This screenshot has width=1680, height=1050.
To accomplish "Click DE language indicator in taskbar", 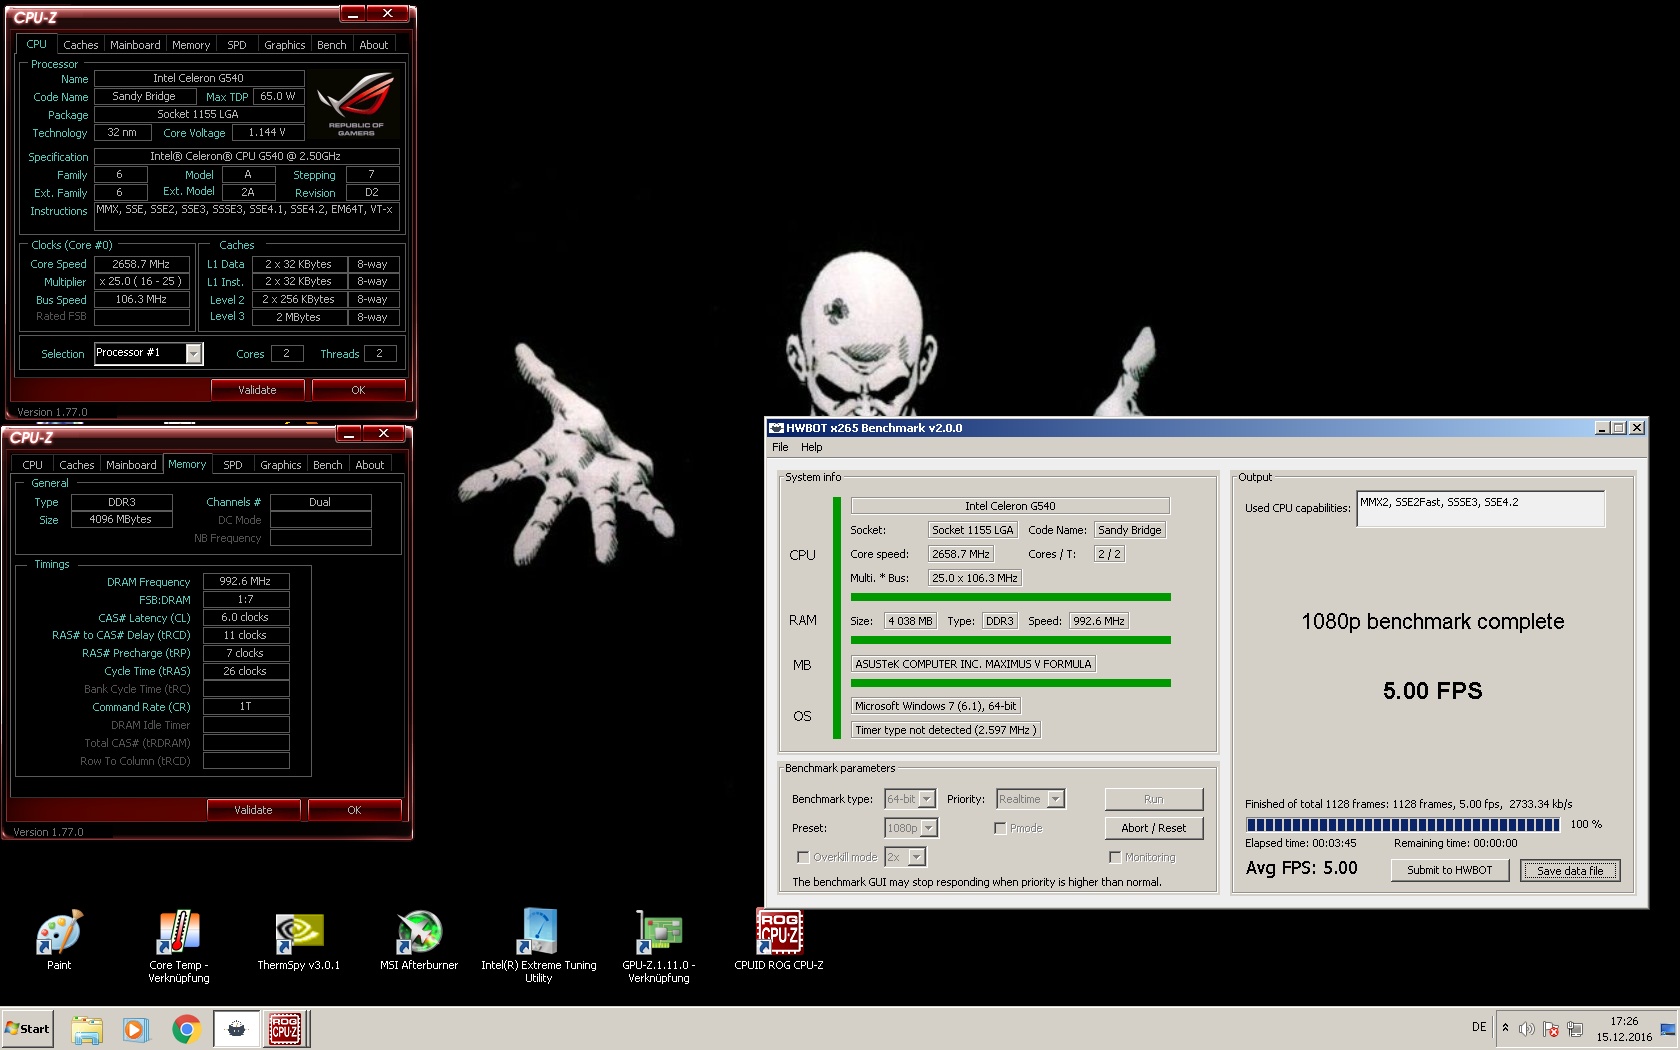I will click(x=1479, y=1027).
